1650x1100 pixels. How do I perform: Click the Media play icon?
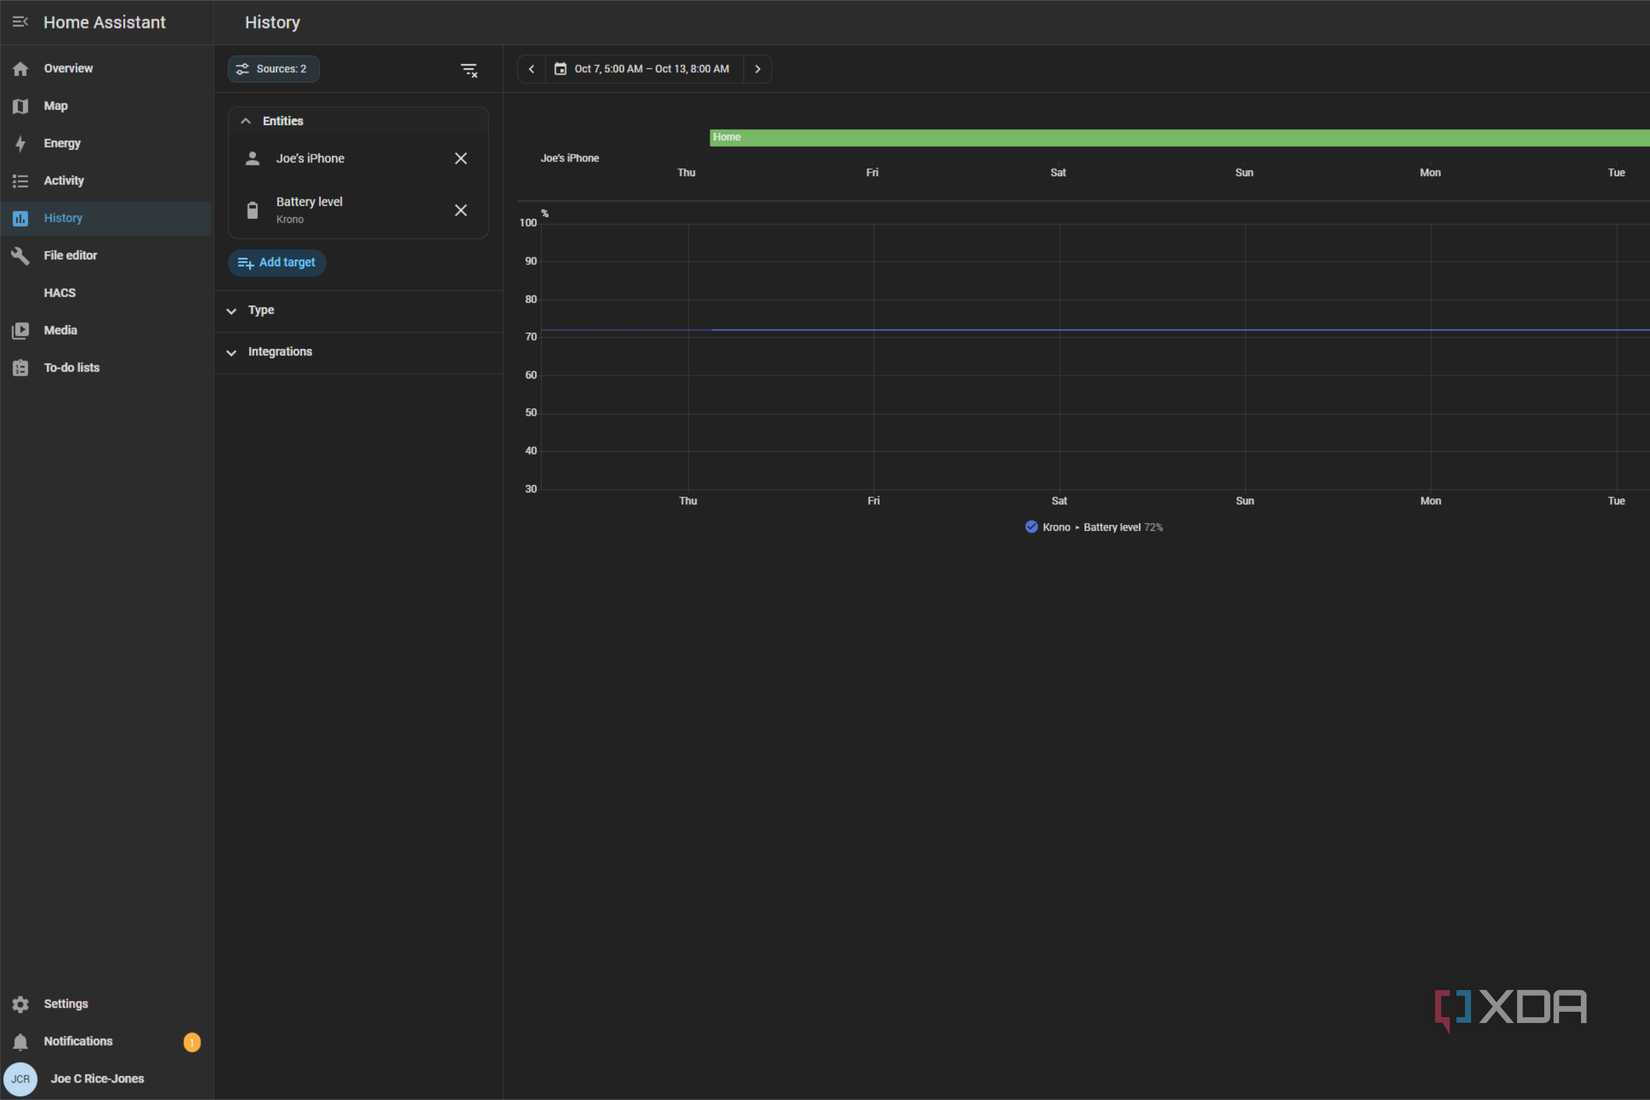coord(20,330)
